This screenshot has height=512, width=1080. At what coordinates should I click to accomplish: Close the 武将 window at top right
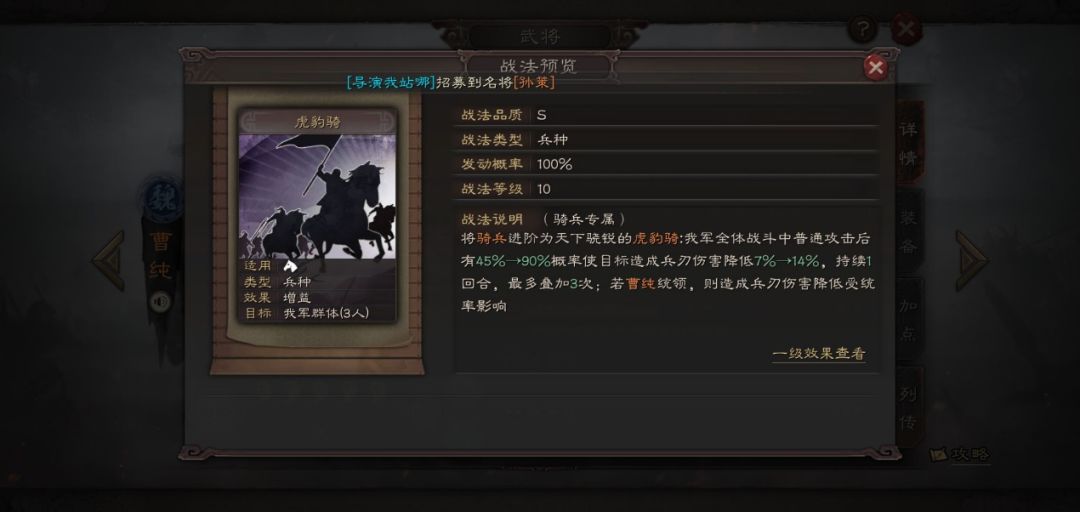coord(906,30)
